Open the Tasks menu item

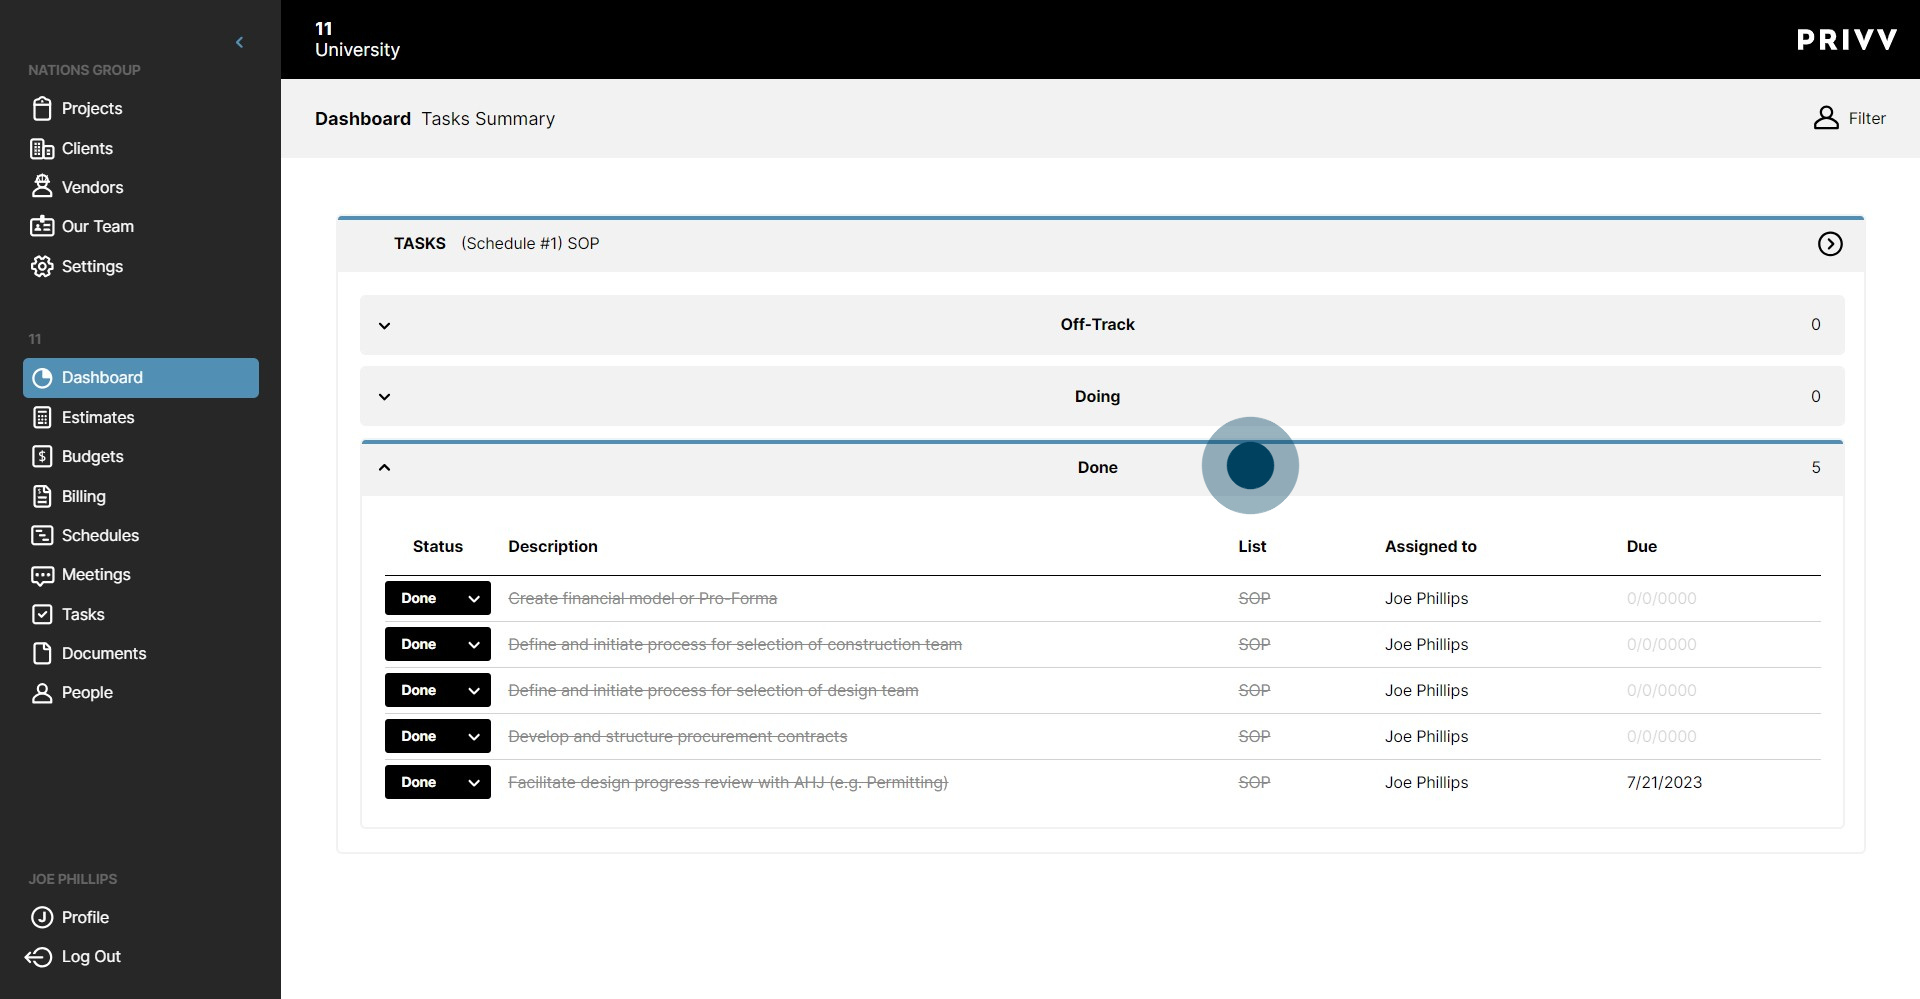point(83,614)
